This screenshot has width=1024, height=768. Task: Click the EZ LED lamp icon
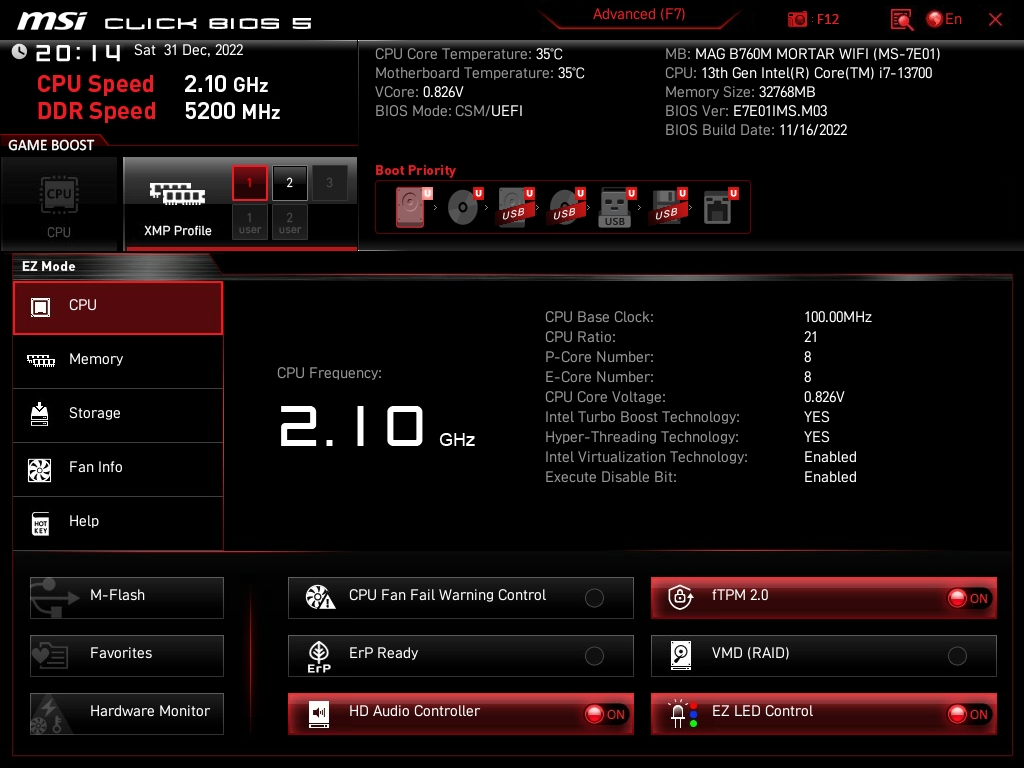[682, 714]
